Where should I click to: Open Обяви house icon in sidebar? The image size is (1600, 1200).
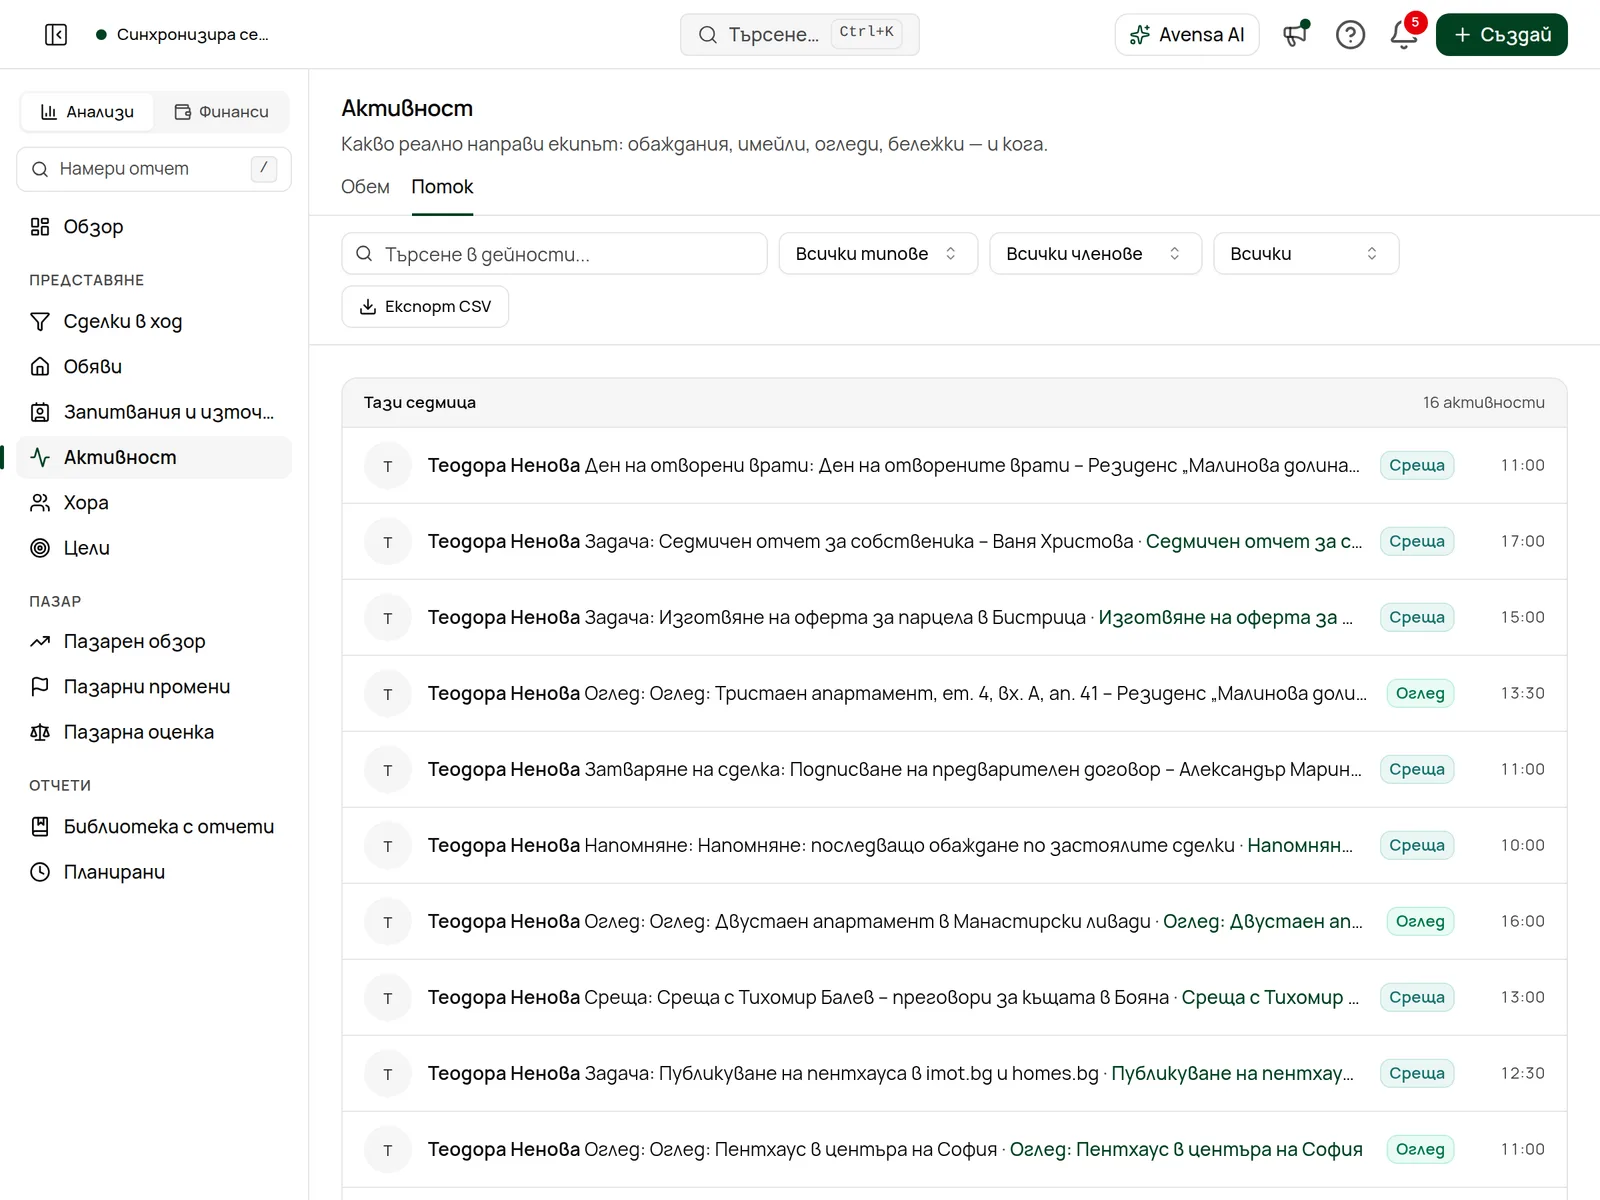(40, 367)
